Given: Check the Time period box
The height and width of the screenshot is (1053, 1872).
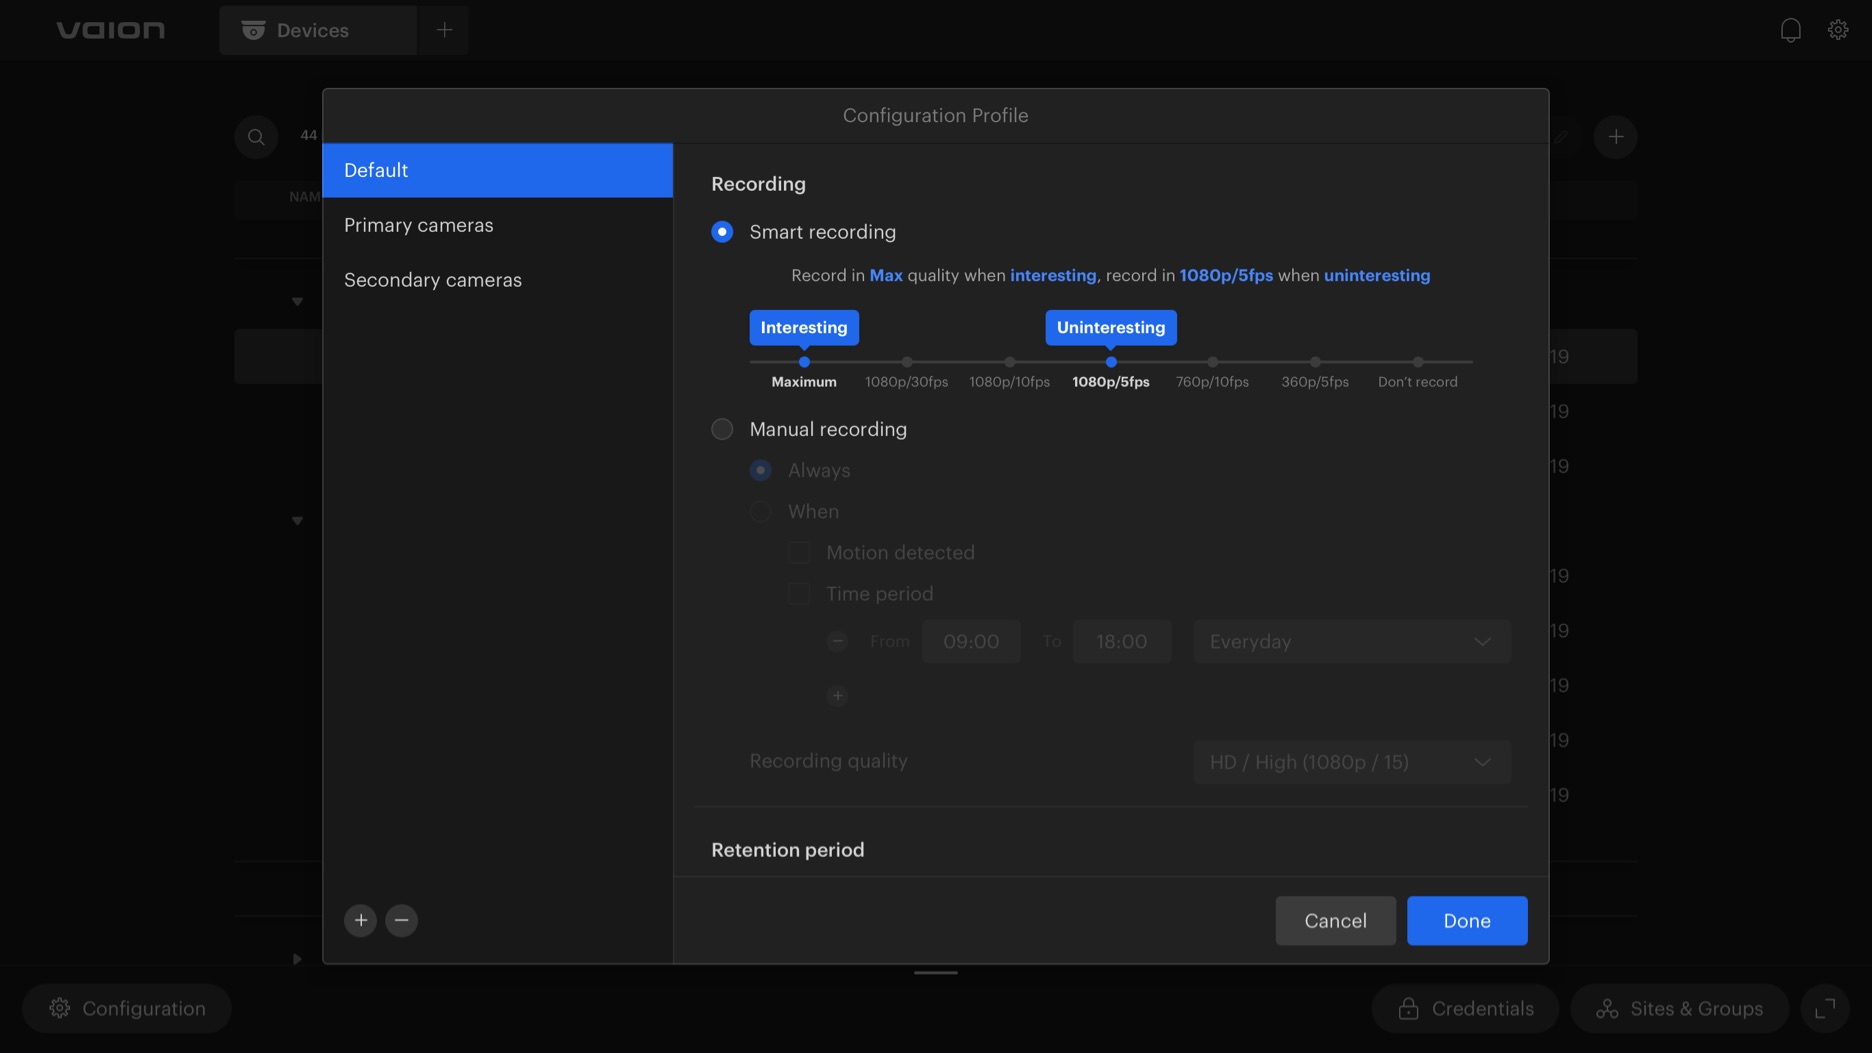Looking at the screenshot, I should pos(799,594).
